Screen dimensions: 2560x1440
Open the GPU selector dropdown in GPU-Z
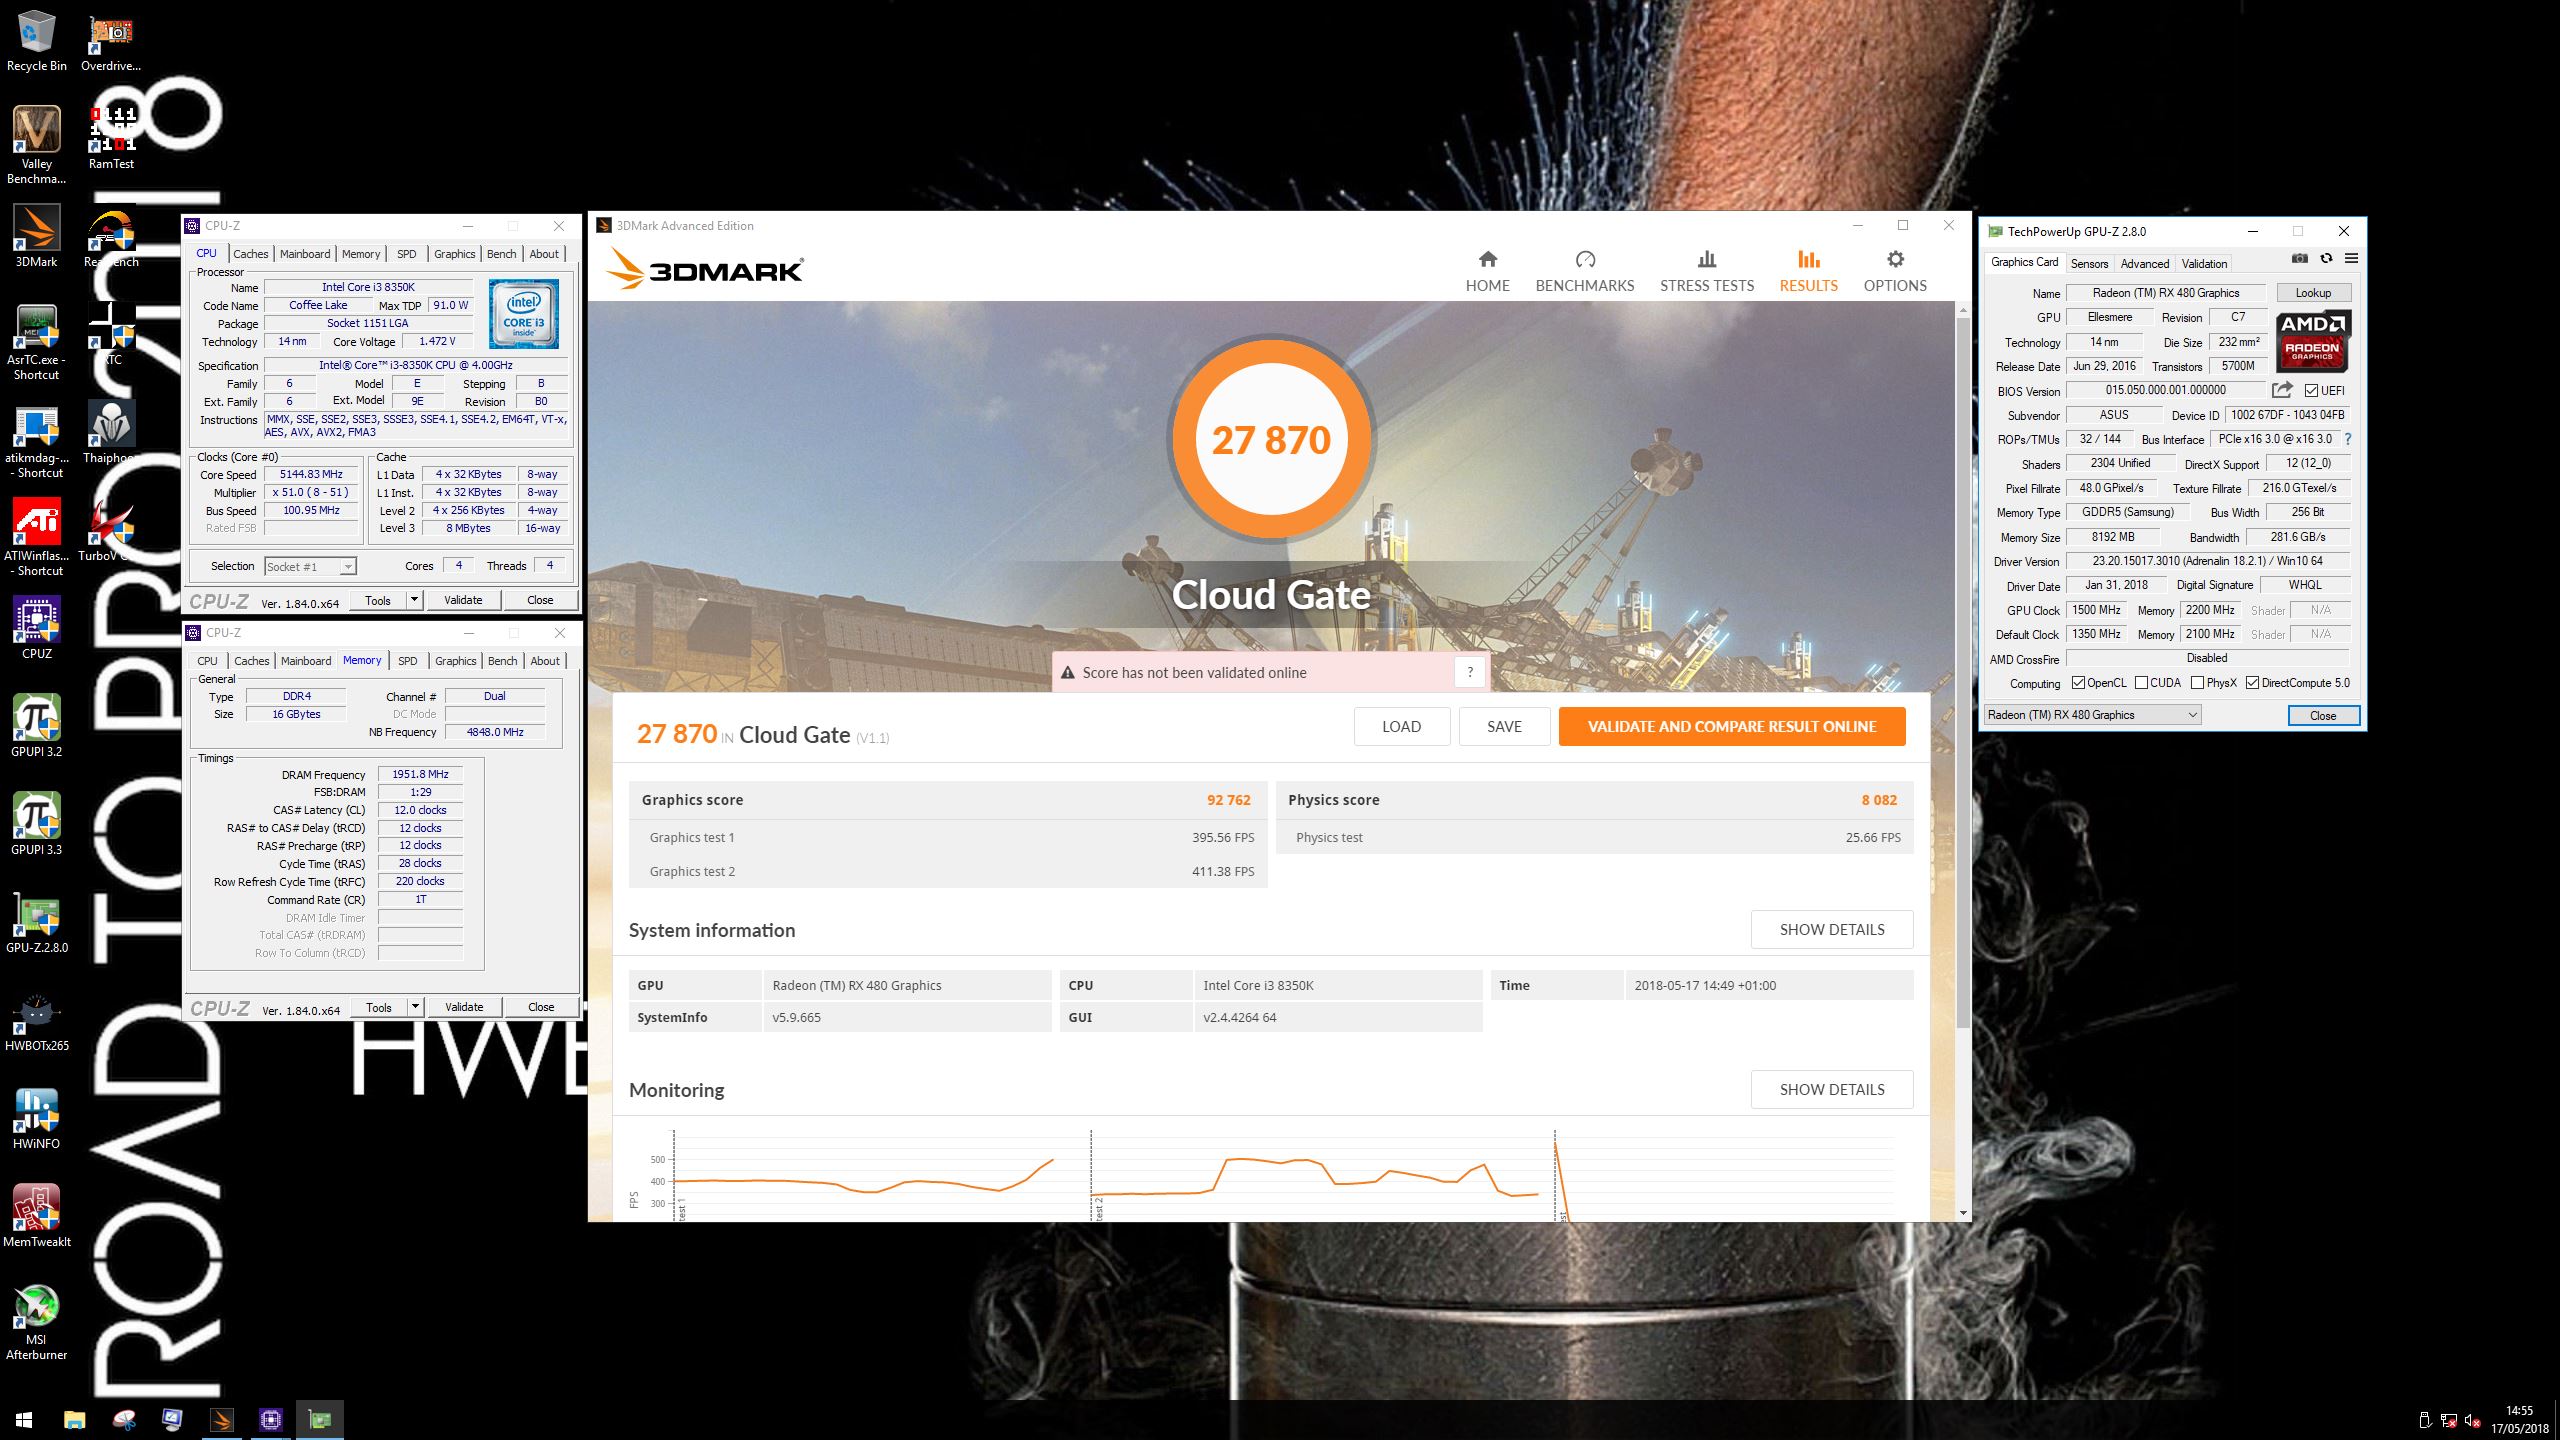2092,715
